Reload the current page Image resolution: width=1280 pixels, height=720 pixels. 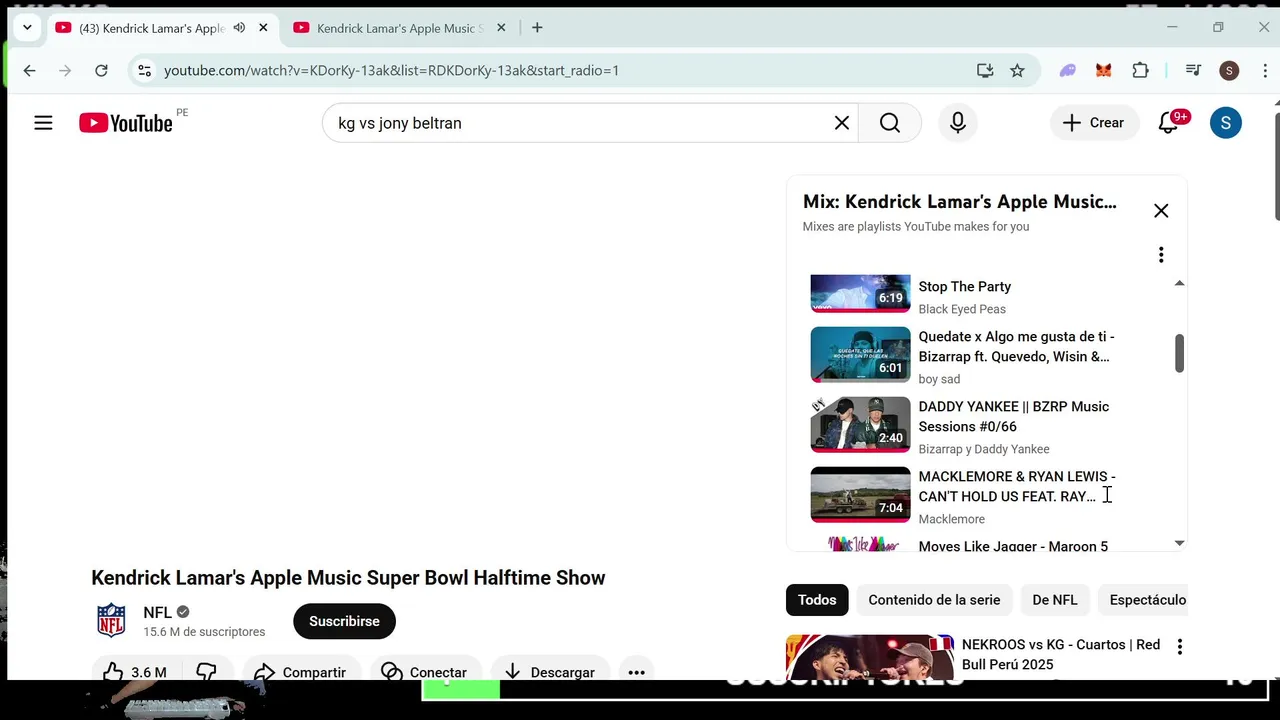pos(101,70)
